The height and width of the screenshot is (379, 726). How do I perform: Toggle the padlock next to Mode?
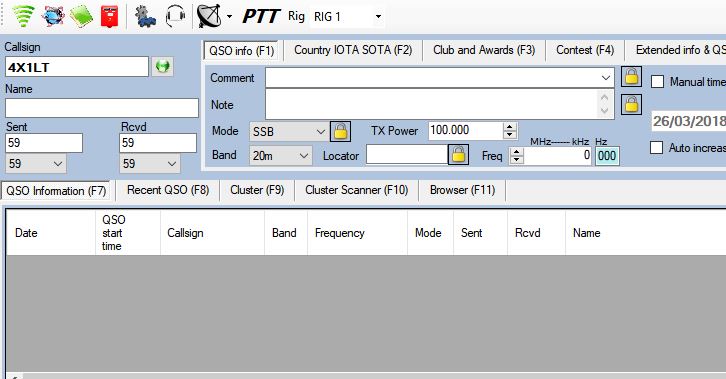[340, 131]
